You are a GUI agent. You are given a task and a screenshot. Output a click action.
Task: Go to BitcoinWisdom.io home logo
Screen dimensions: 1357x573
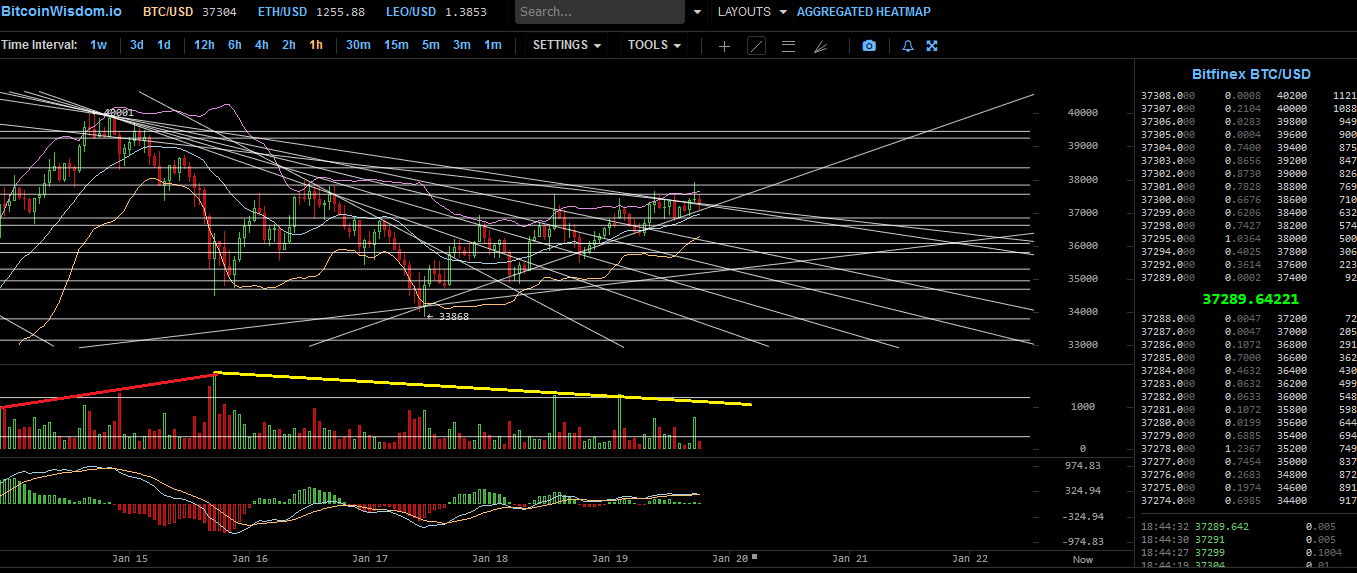pyautogui.click(x=61, y=11)
